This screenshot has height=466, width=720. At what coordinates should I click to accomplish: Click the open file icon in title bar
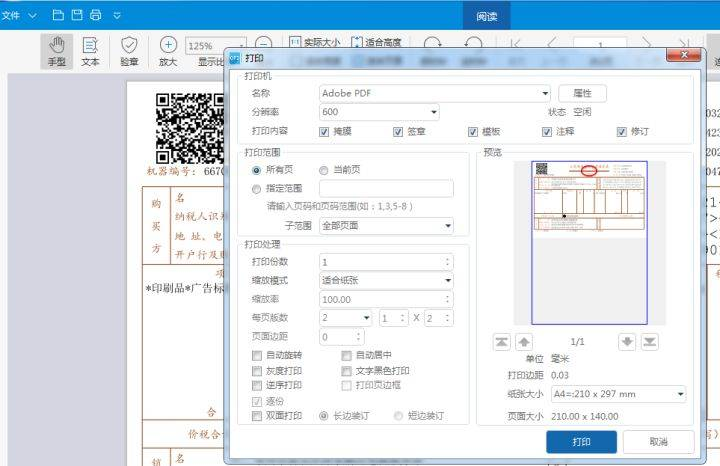pos(58,15)
